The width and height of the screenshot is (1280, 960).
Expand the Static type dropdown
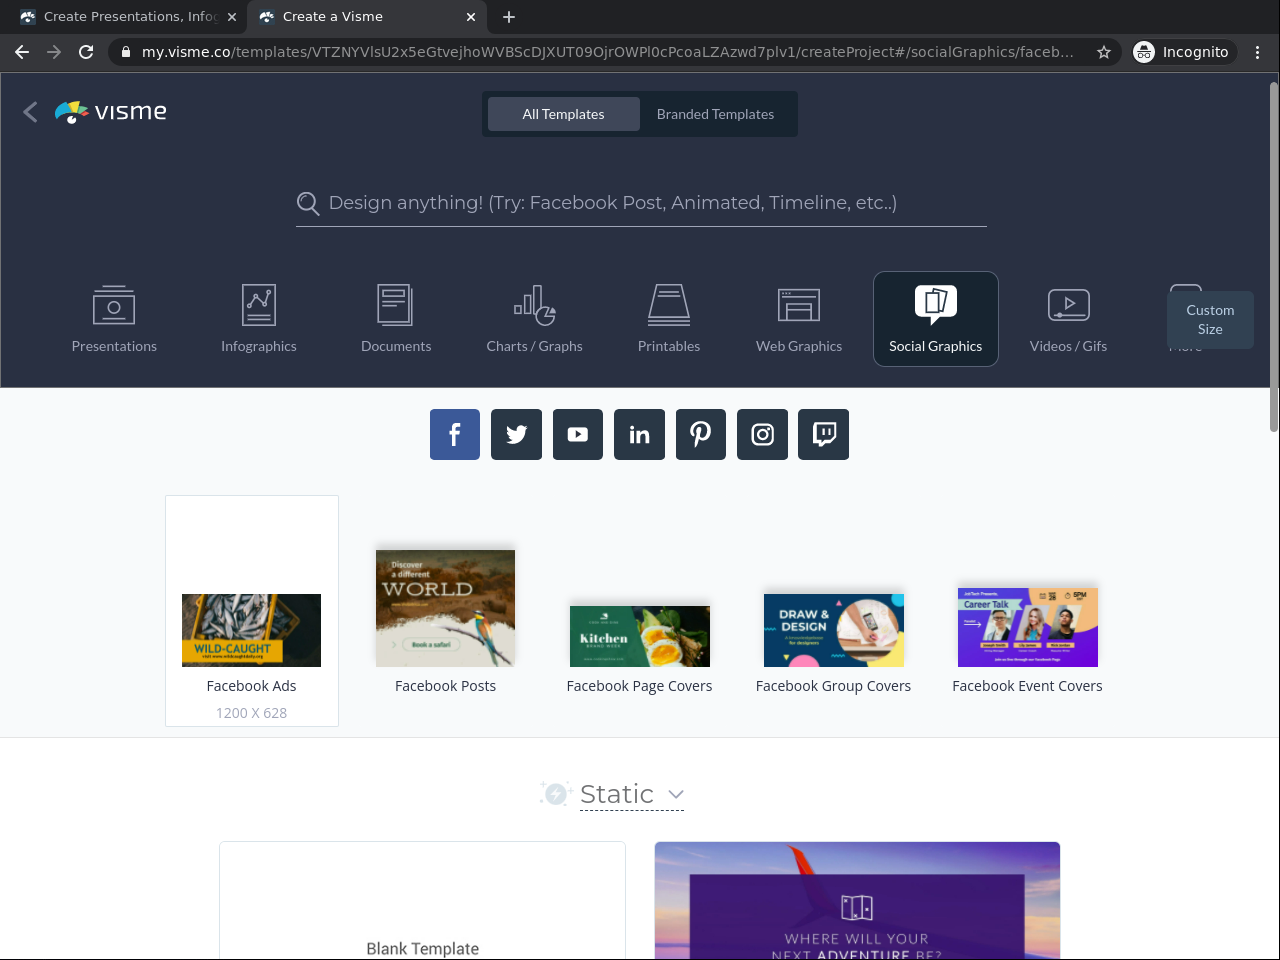pos(631,794)
